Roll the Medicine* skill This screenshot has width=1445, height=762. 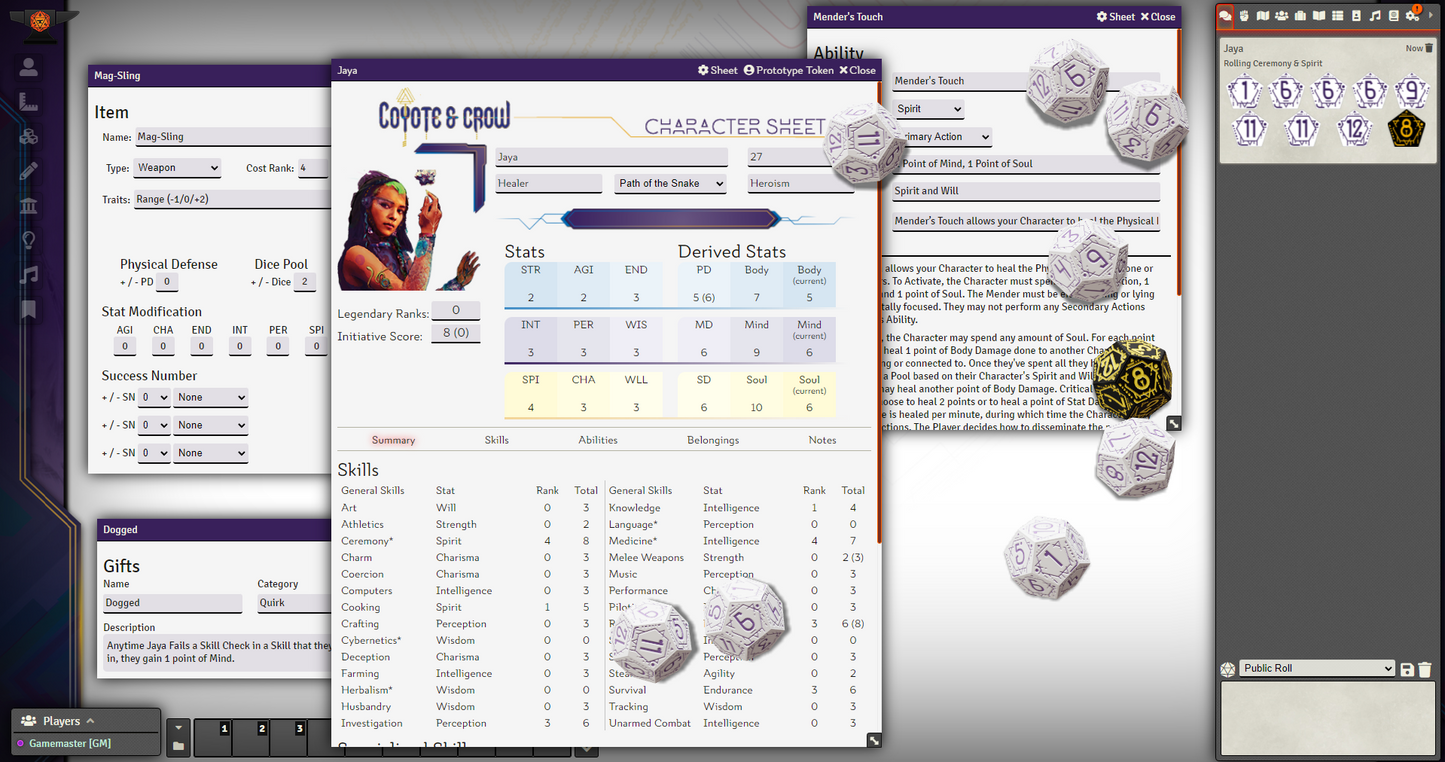[633, 541]
